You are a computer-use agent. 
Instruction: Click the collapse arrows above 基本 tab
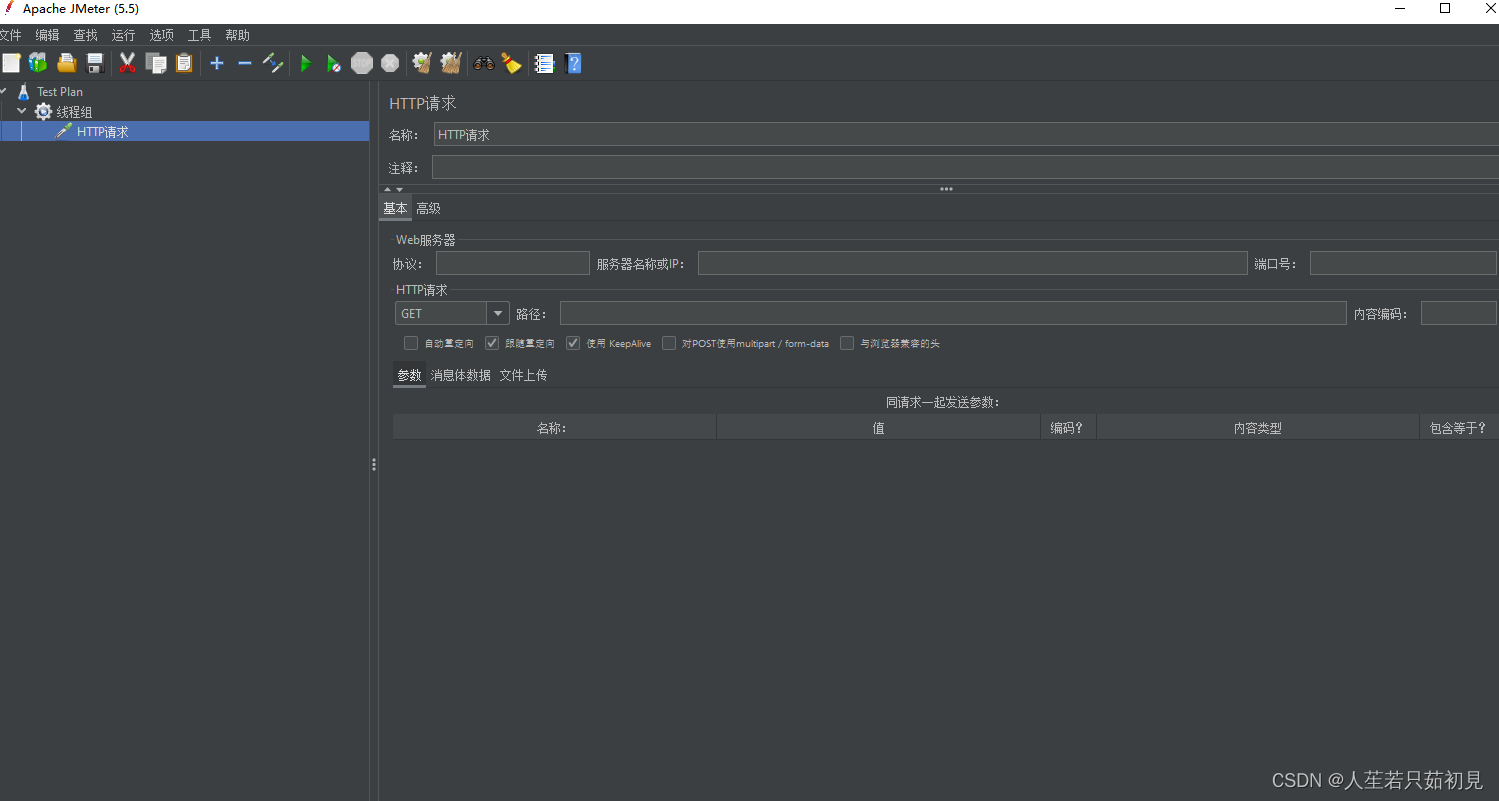coord(394,189)
